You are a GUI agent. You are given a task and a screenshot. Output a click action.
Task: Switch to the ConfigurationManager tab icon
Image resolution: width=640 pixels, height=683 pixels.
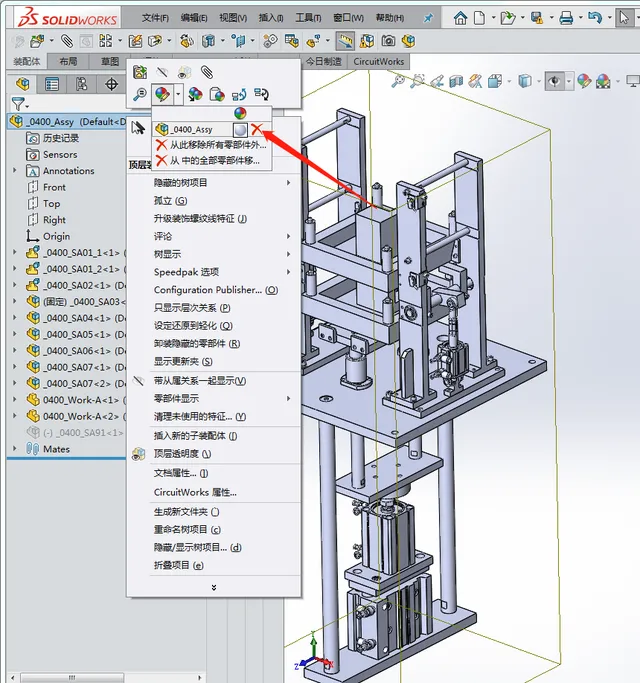click(81, 84)
